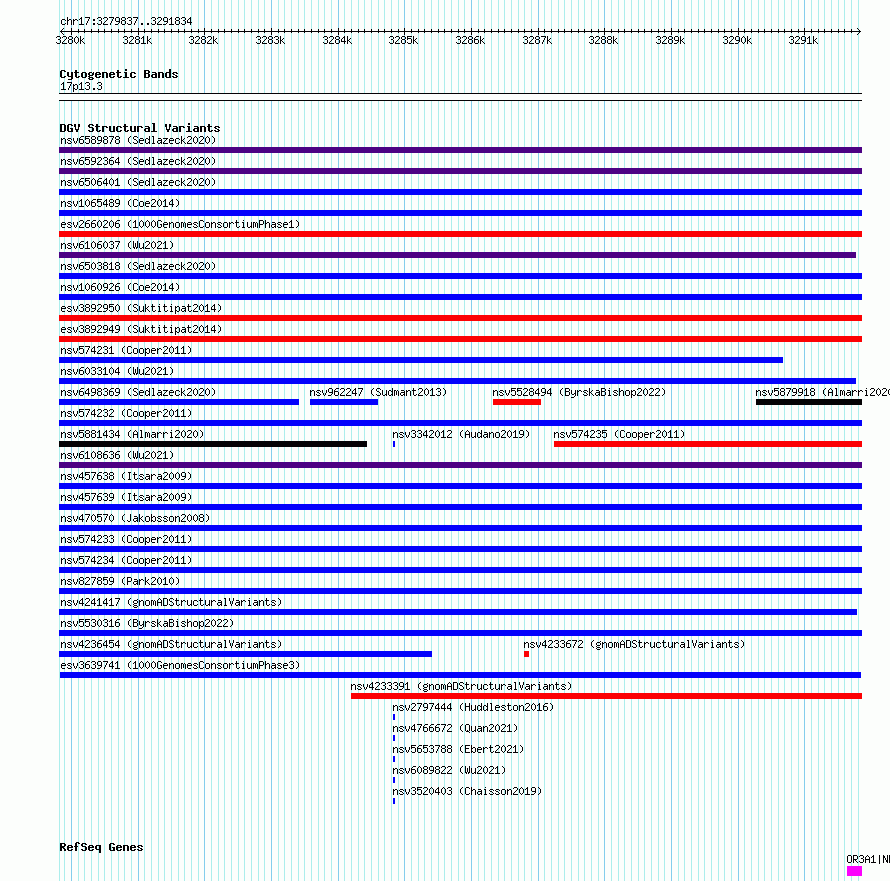Open nsv574231 (Cooper2011) variant
The height and width of the screenshot is (881, 890).
click(x=126, y=350)
